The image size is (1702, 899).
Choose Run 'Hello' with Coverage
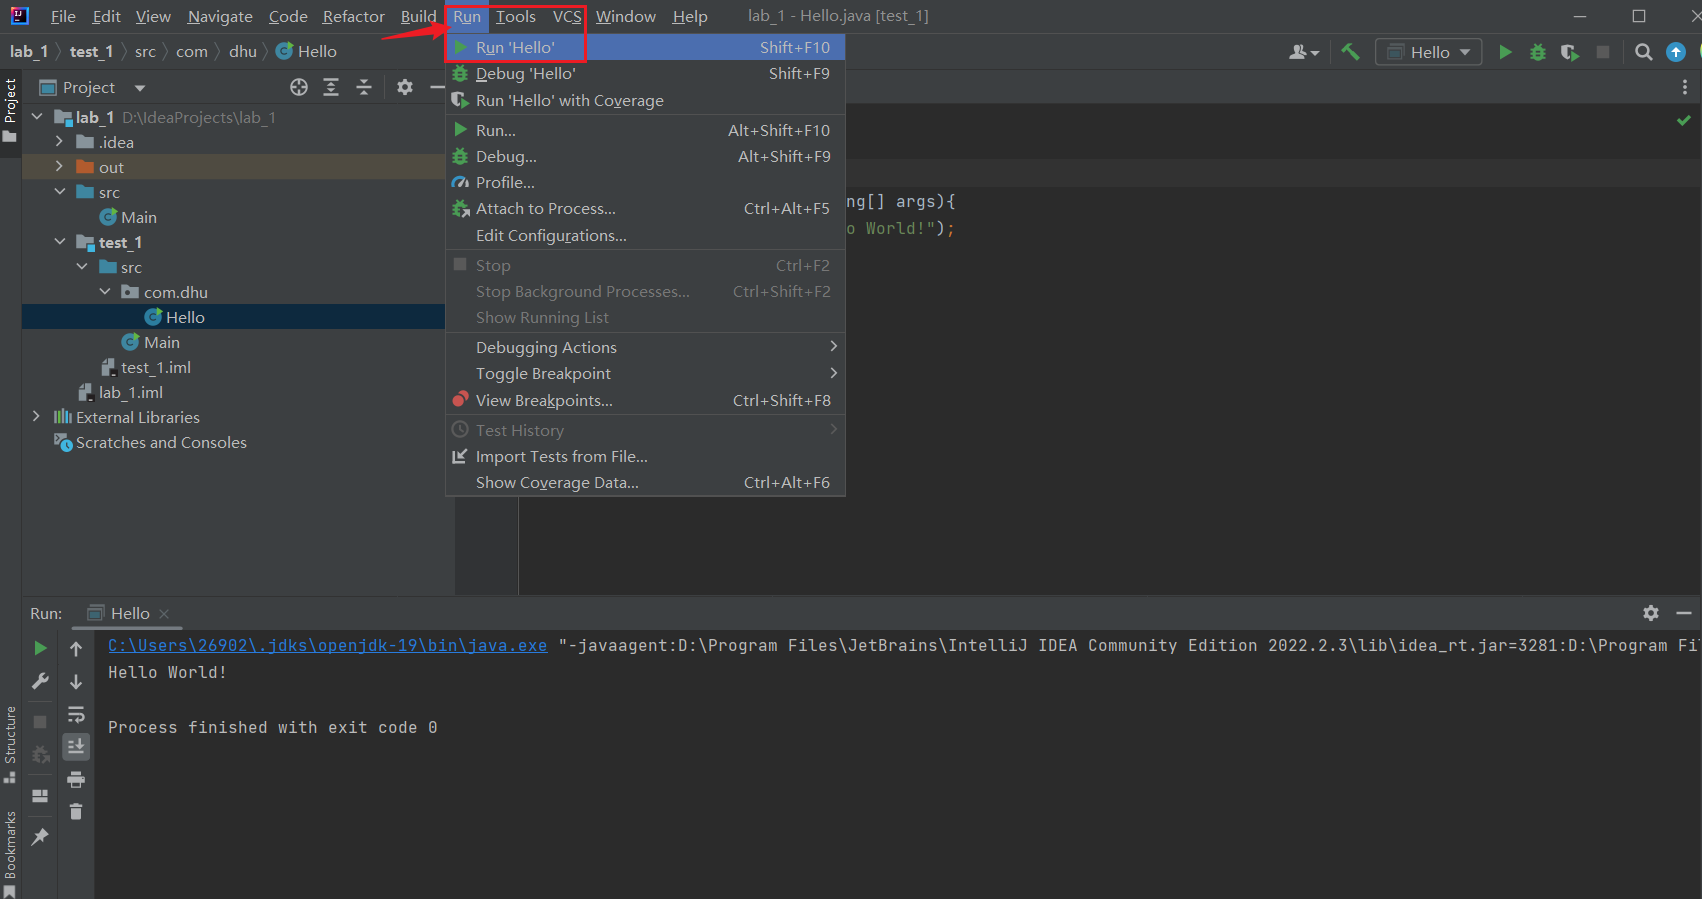pos(645,100)
